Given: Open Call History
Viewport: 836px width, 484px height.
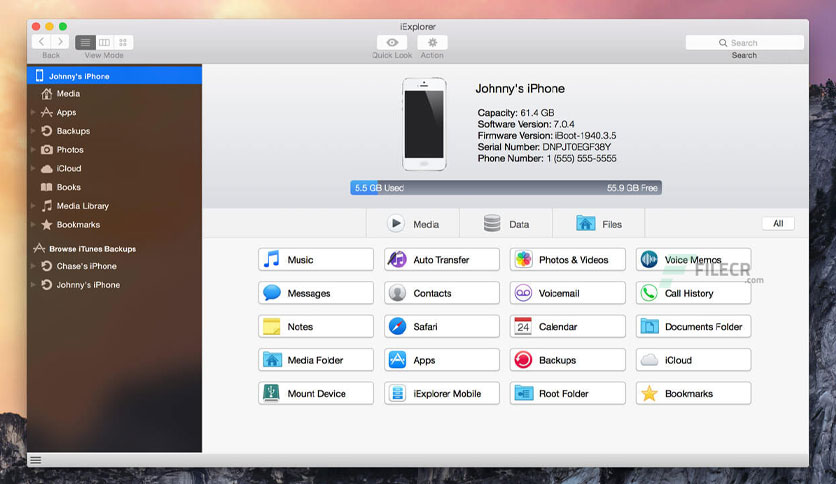Looking at the screenshot, I should pyautogui.click(x=693, y=293).
